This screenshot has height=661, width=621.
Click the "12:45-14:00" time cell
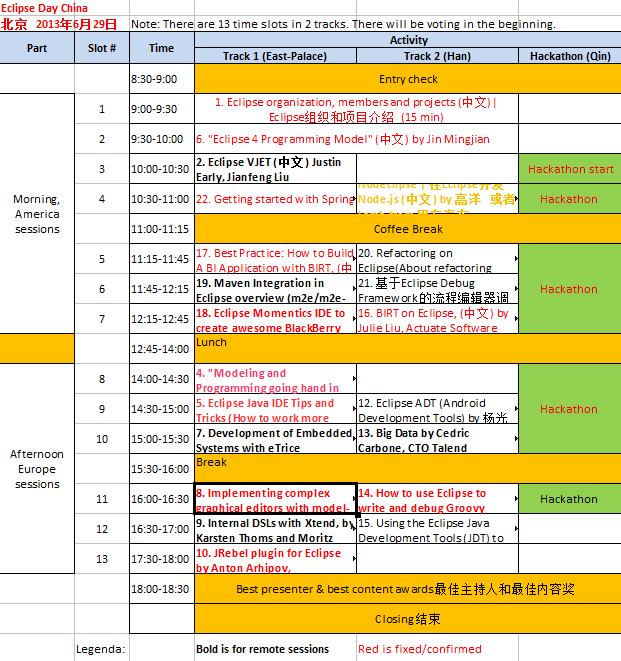click(x=161, y=349)
